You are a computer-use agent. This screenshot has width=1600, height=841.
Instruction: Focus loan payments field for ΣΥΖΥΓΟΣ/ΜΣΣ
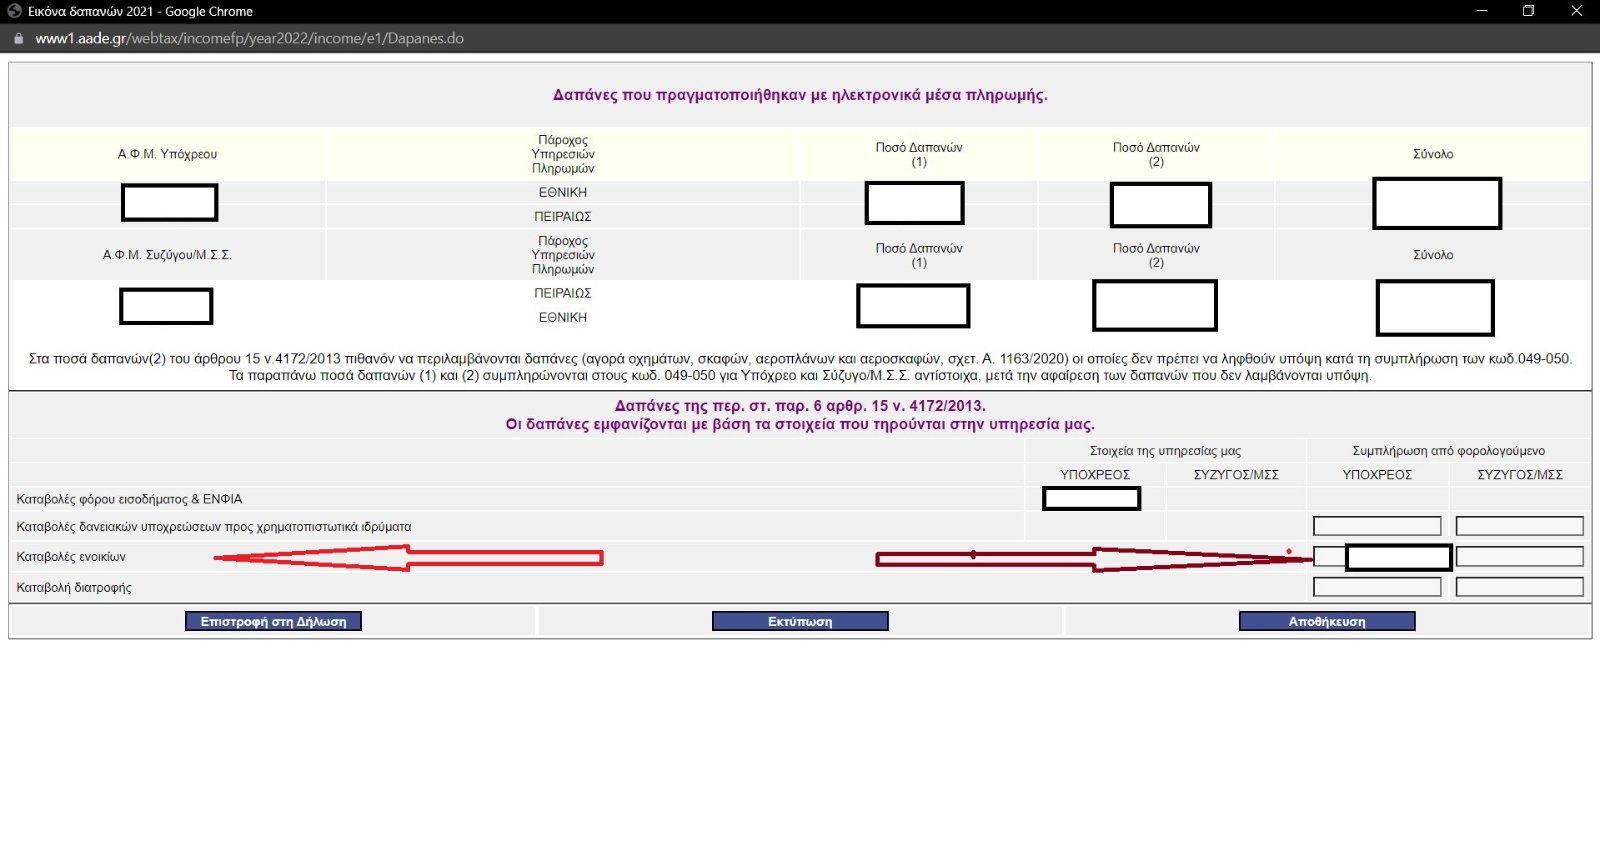coord(1520,526)
